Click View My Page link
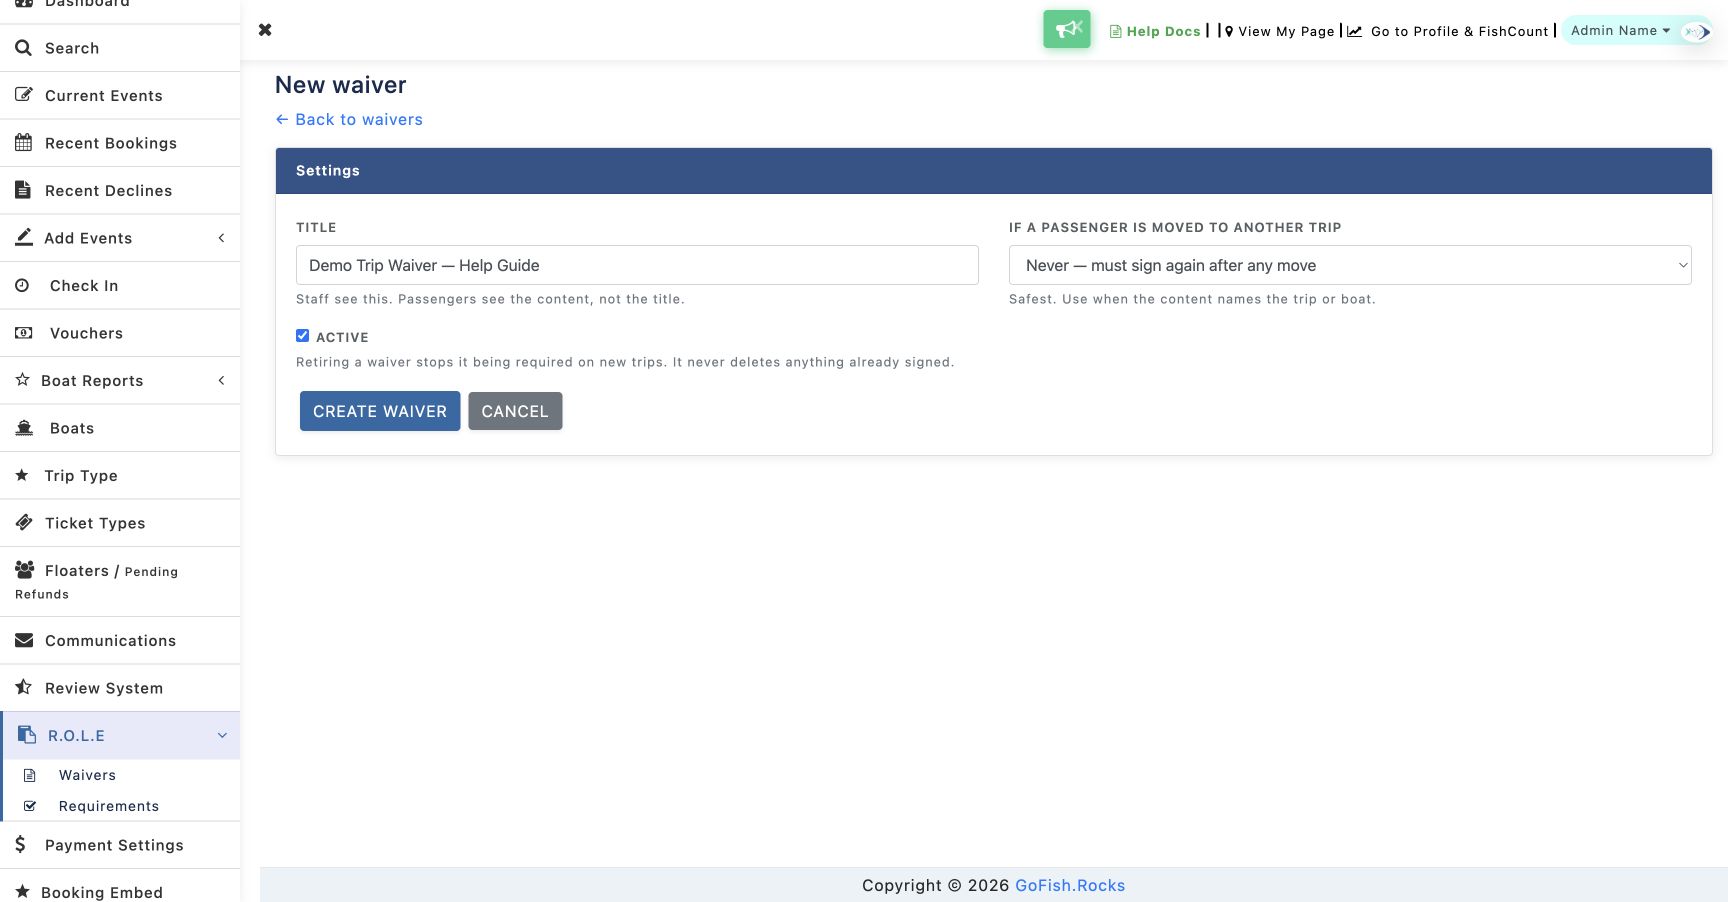The height and width of the screenshot is (902, 1728). tap(1279, 31)
